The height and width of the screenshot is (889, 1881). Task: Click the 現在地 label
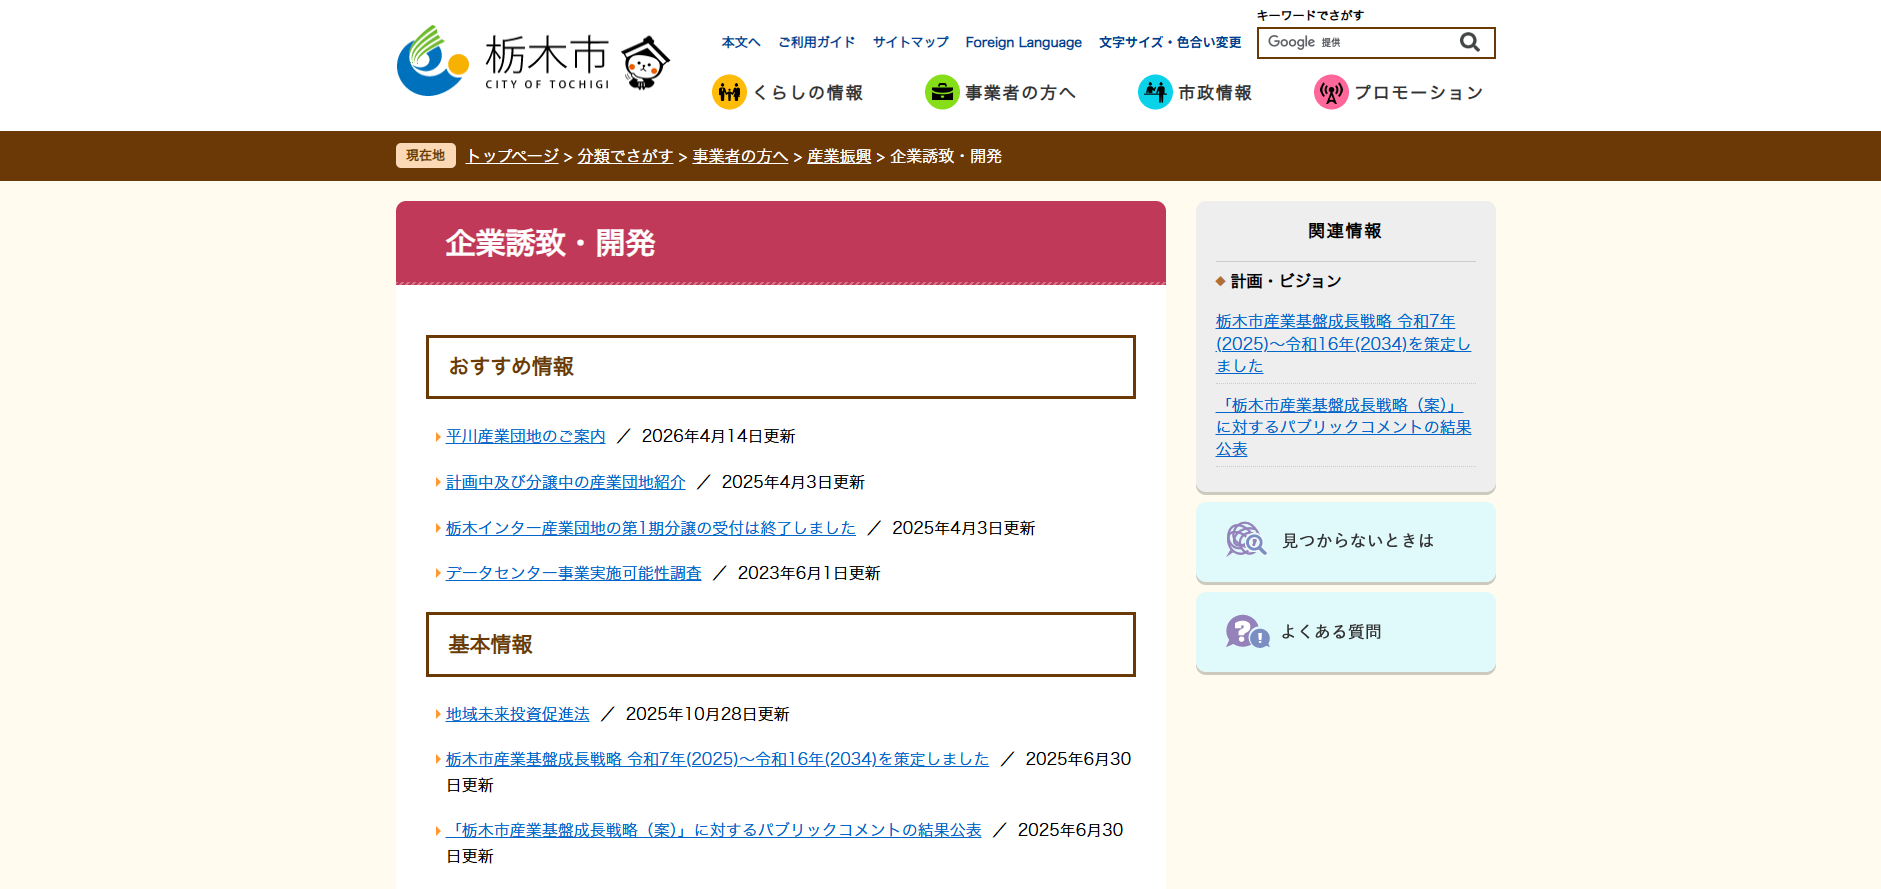pyautogui.click(x=426, y=155)
